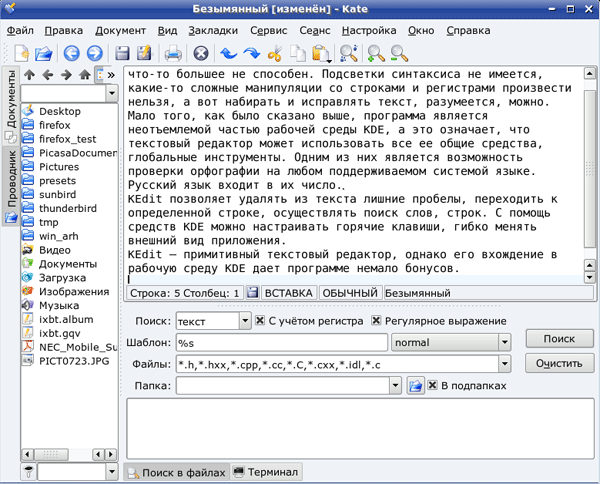600x484 pixels.
Task: Cut selection with the scissors icon
Action: [x=274, y=53]
